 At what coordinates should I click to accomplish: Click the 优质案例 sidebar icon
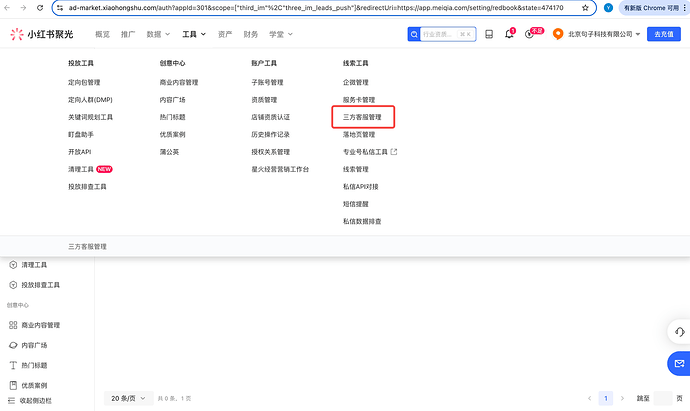click(x=13, y=385)
